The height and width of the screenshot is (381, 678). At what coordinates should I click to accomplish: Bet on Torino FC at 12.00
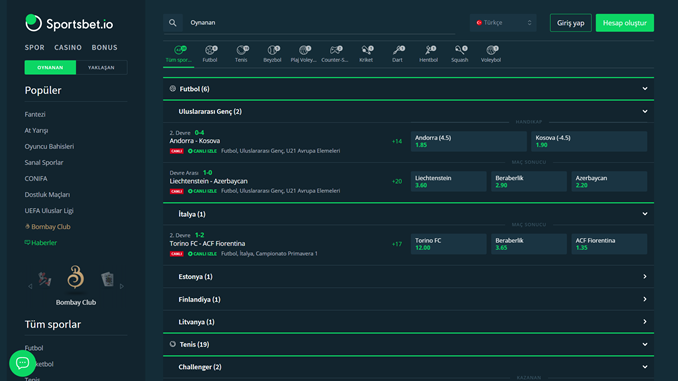448,244
